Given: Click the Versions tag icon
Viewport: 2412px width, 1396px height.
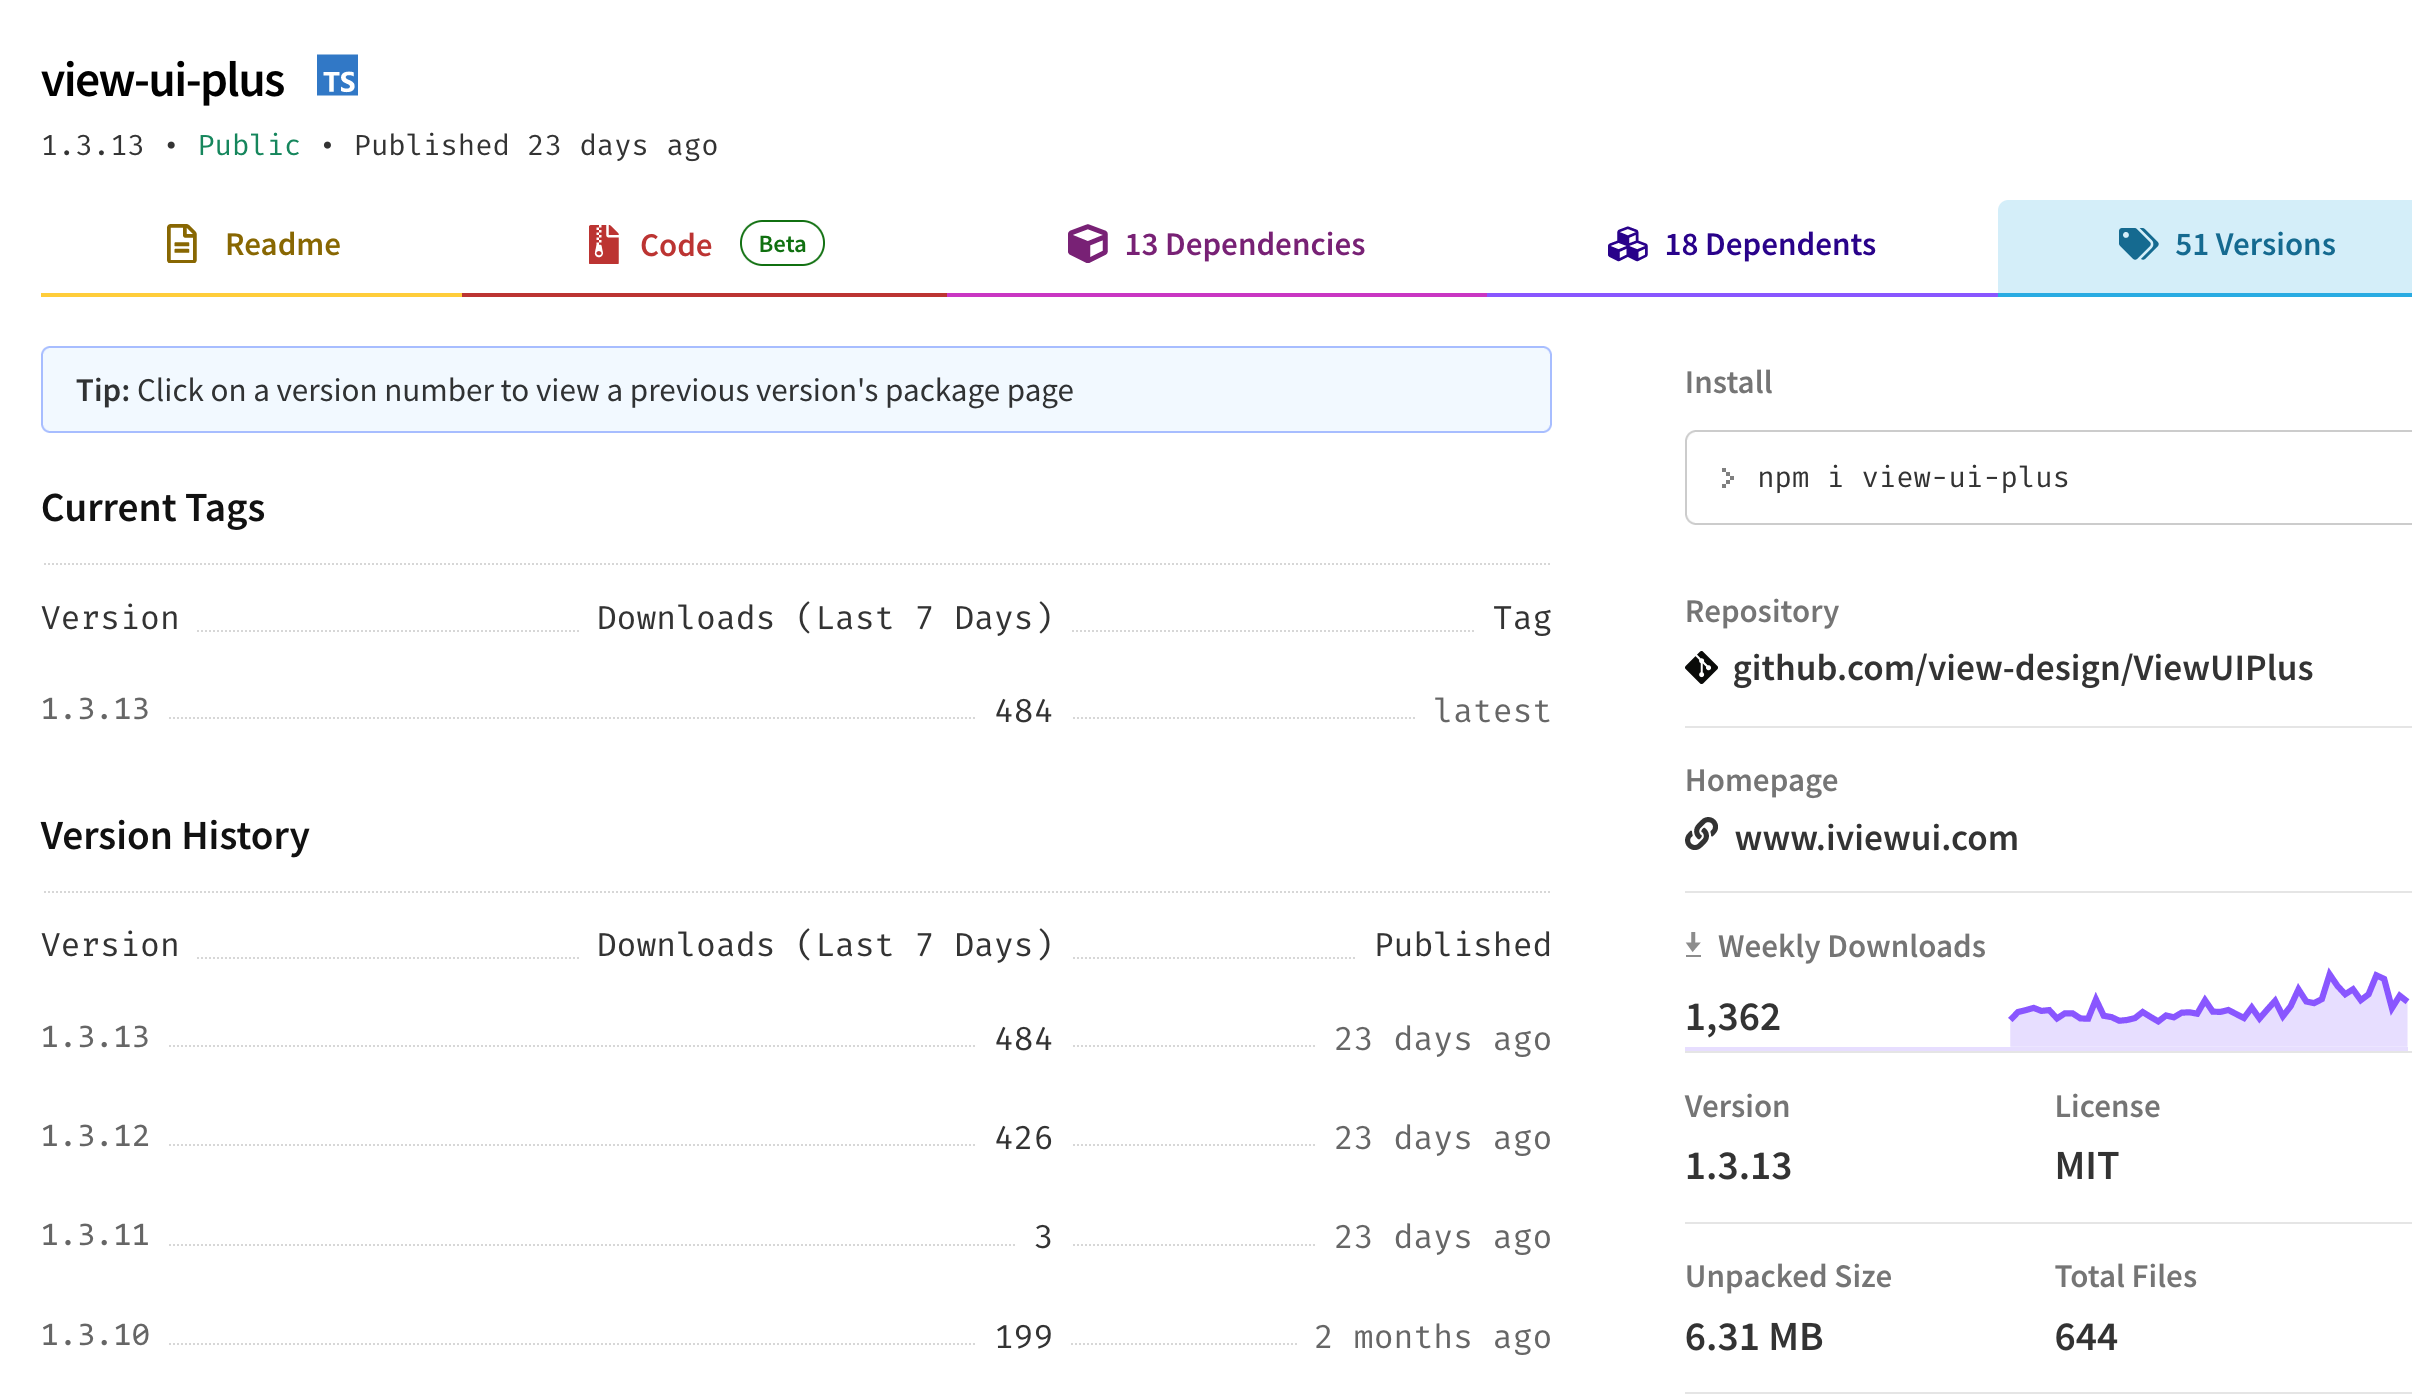Looking at the screenshot, I should [x=2138, y=243].
